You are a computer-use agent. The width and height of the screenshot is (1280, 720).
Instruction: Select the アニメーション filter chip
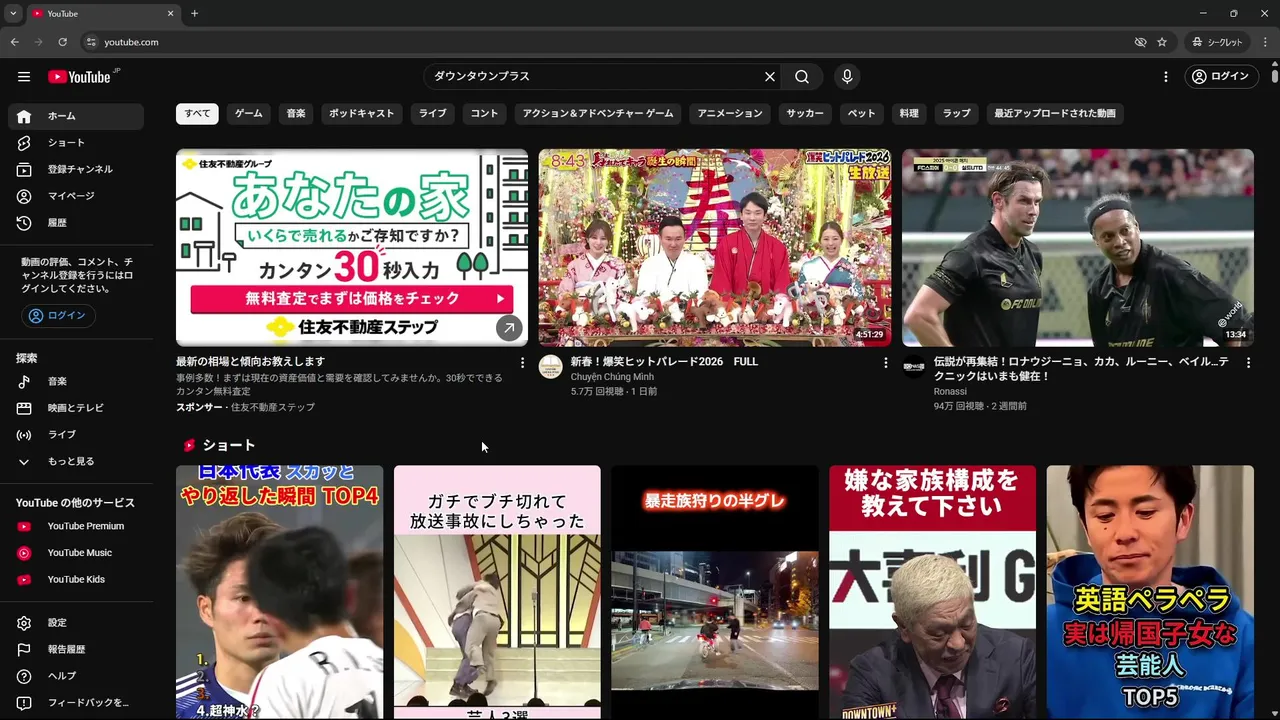click(x=730, y=113)
